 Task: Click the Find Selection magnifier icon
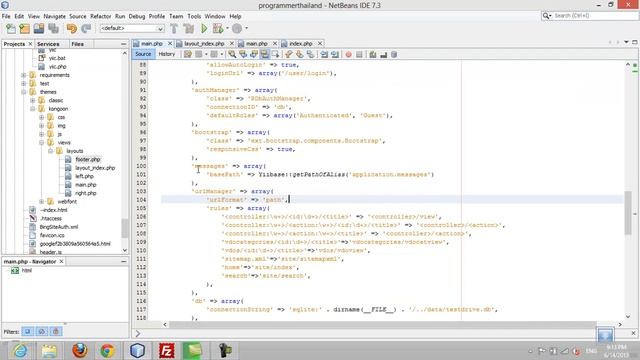coord(232,54)
